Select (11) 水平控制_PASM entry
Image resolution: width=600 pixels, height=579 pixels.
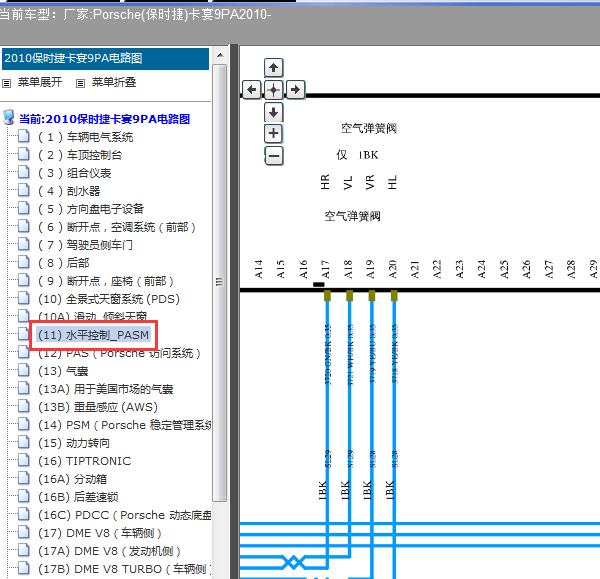[x=93, y=335]
